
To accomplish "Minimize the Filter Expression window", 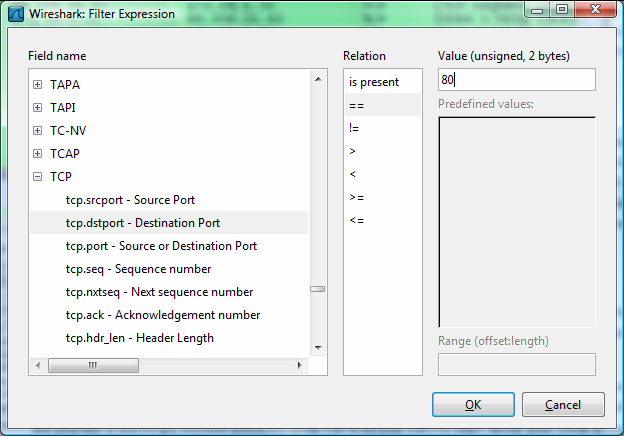I will point(537,10).
